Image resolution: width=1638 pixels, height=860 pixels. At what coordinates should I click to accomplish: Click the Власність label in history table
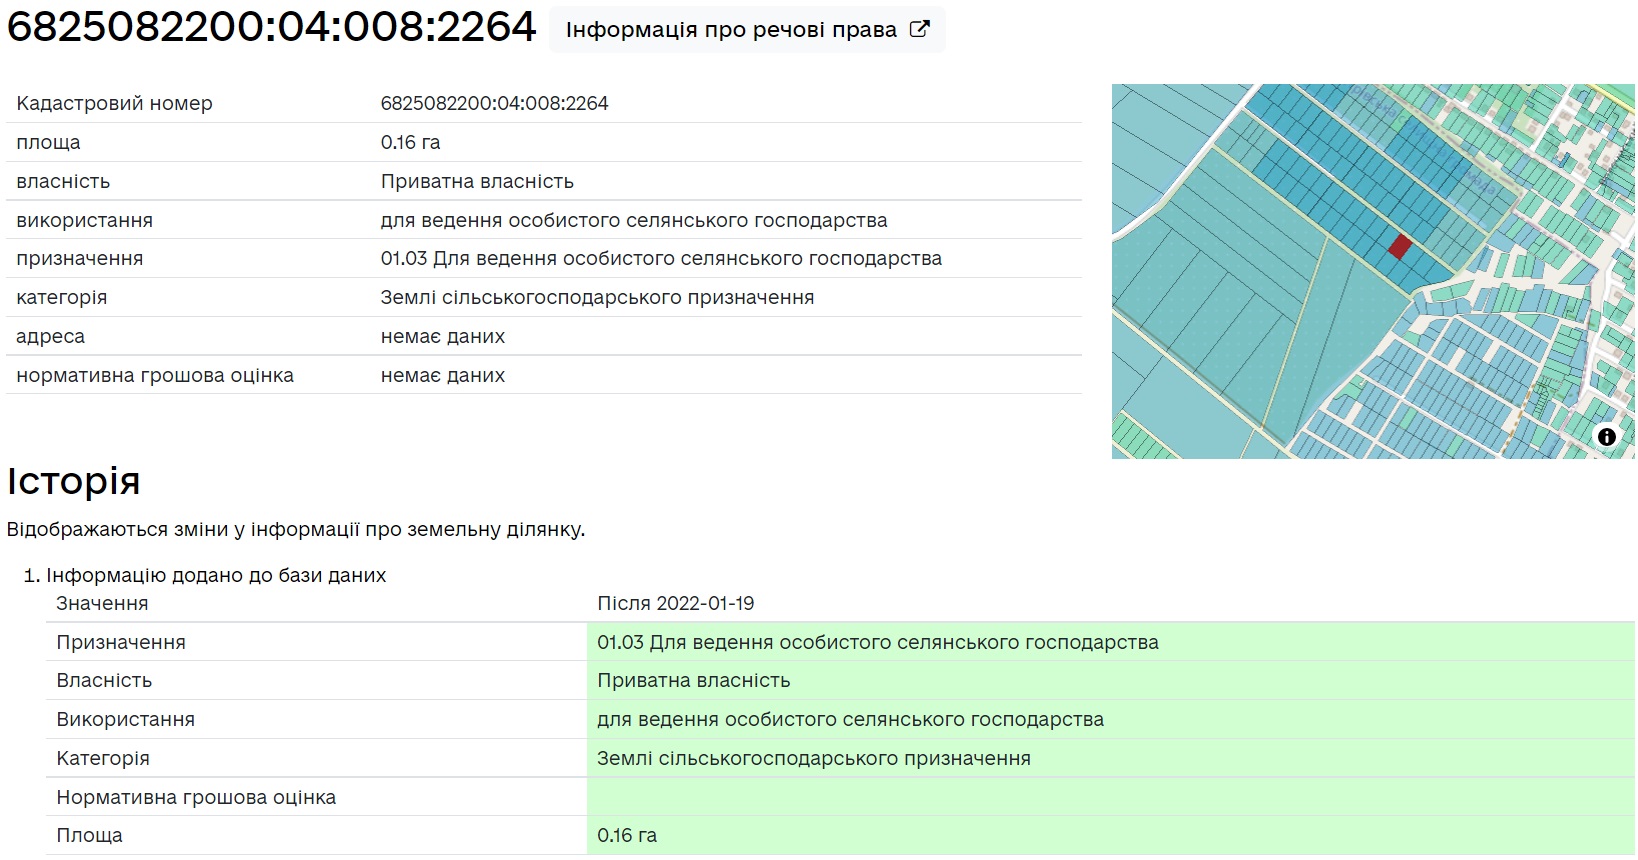(x=104, y=680)
